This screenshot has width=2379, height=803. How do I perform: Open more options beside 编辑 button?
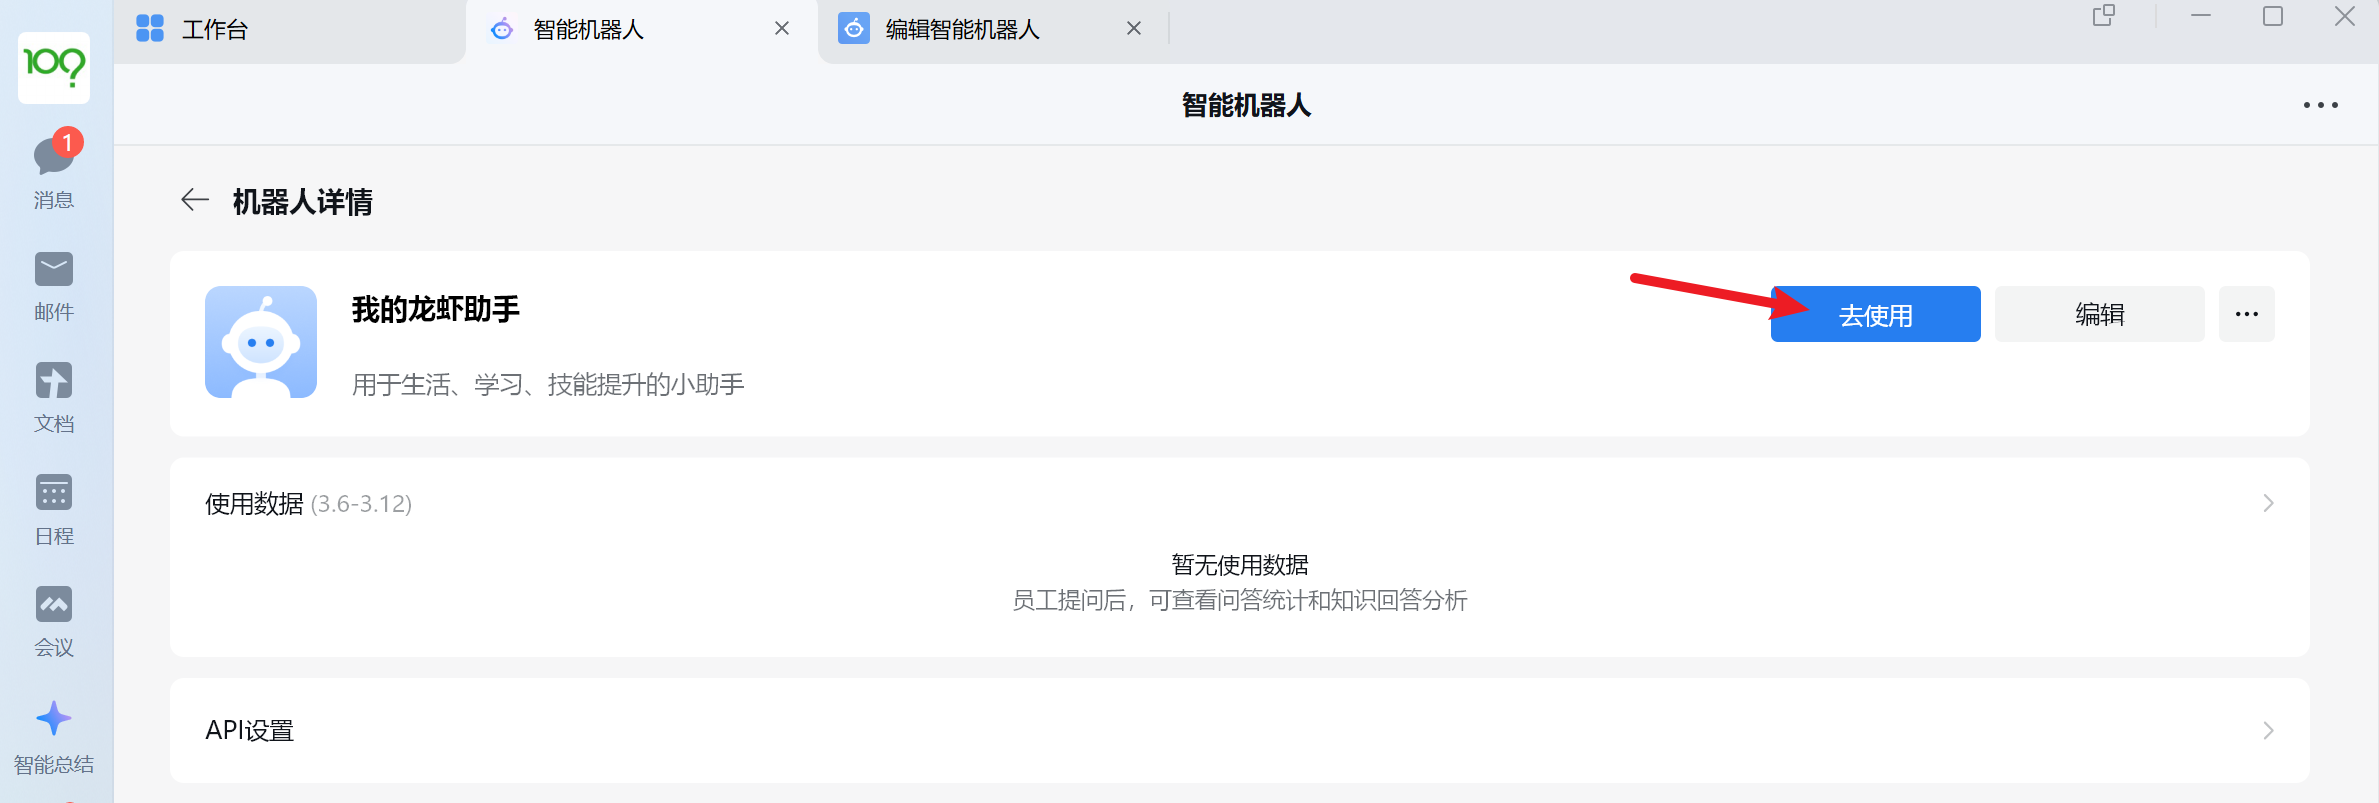[2246, 314]
